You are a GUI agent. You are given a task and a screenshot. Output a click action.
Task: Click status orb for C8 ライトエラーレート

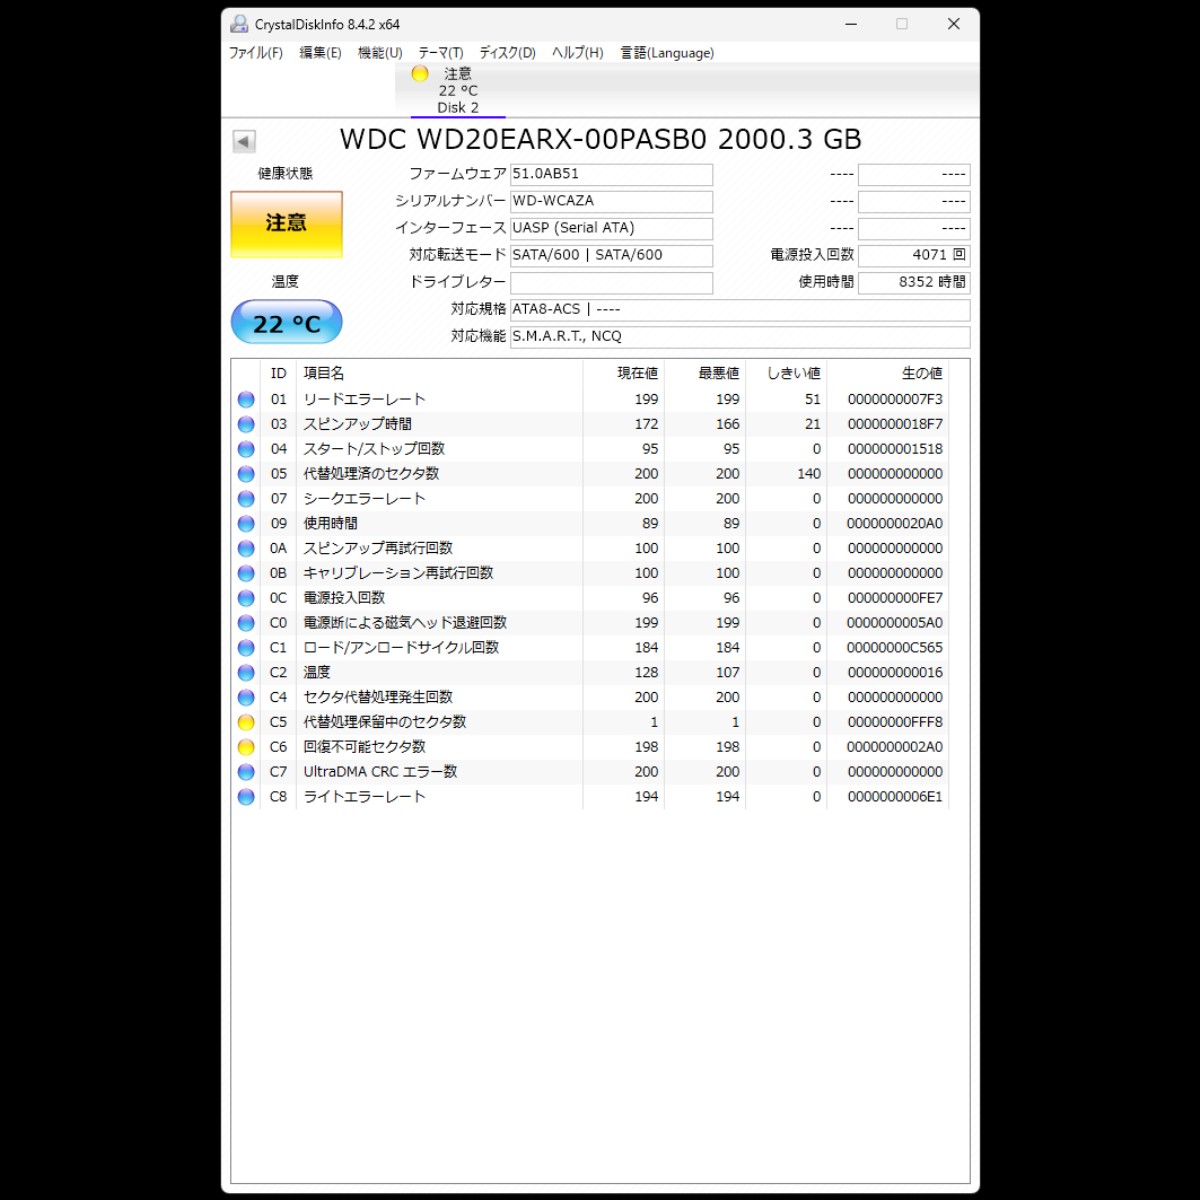tap(246, 797)
